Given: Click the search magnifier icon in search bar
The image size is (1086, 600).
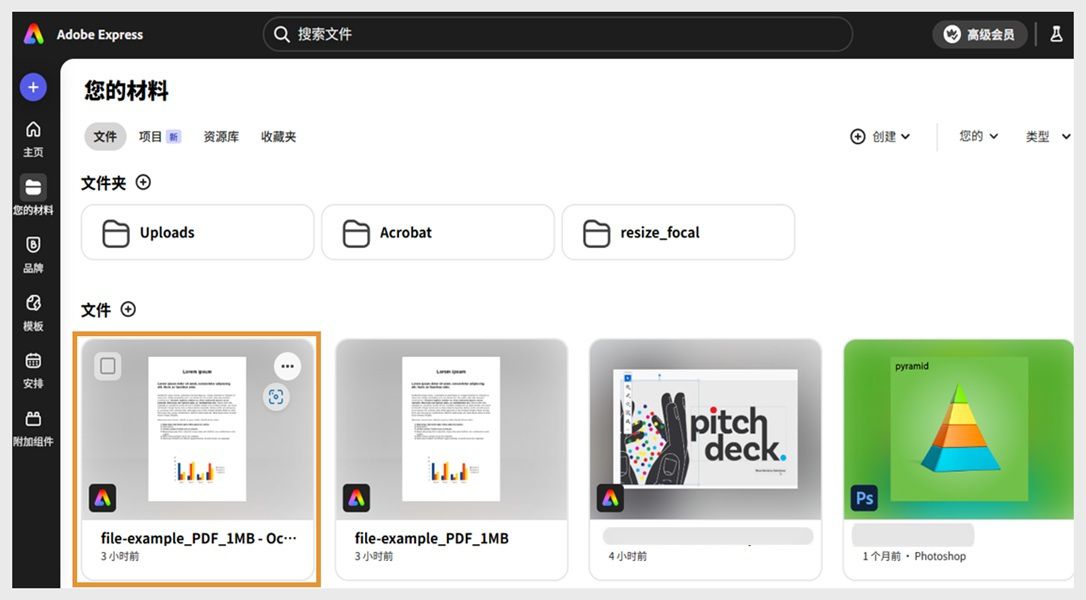Looking at the screenshot, I should [281, 33].
